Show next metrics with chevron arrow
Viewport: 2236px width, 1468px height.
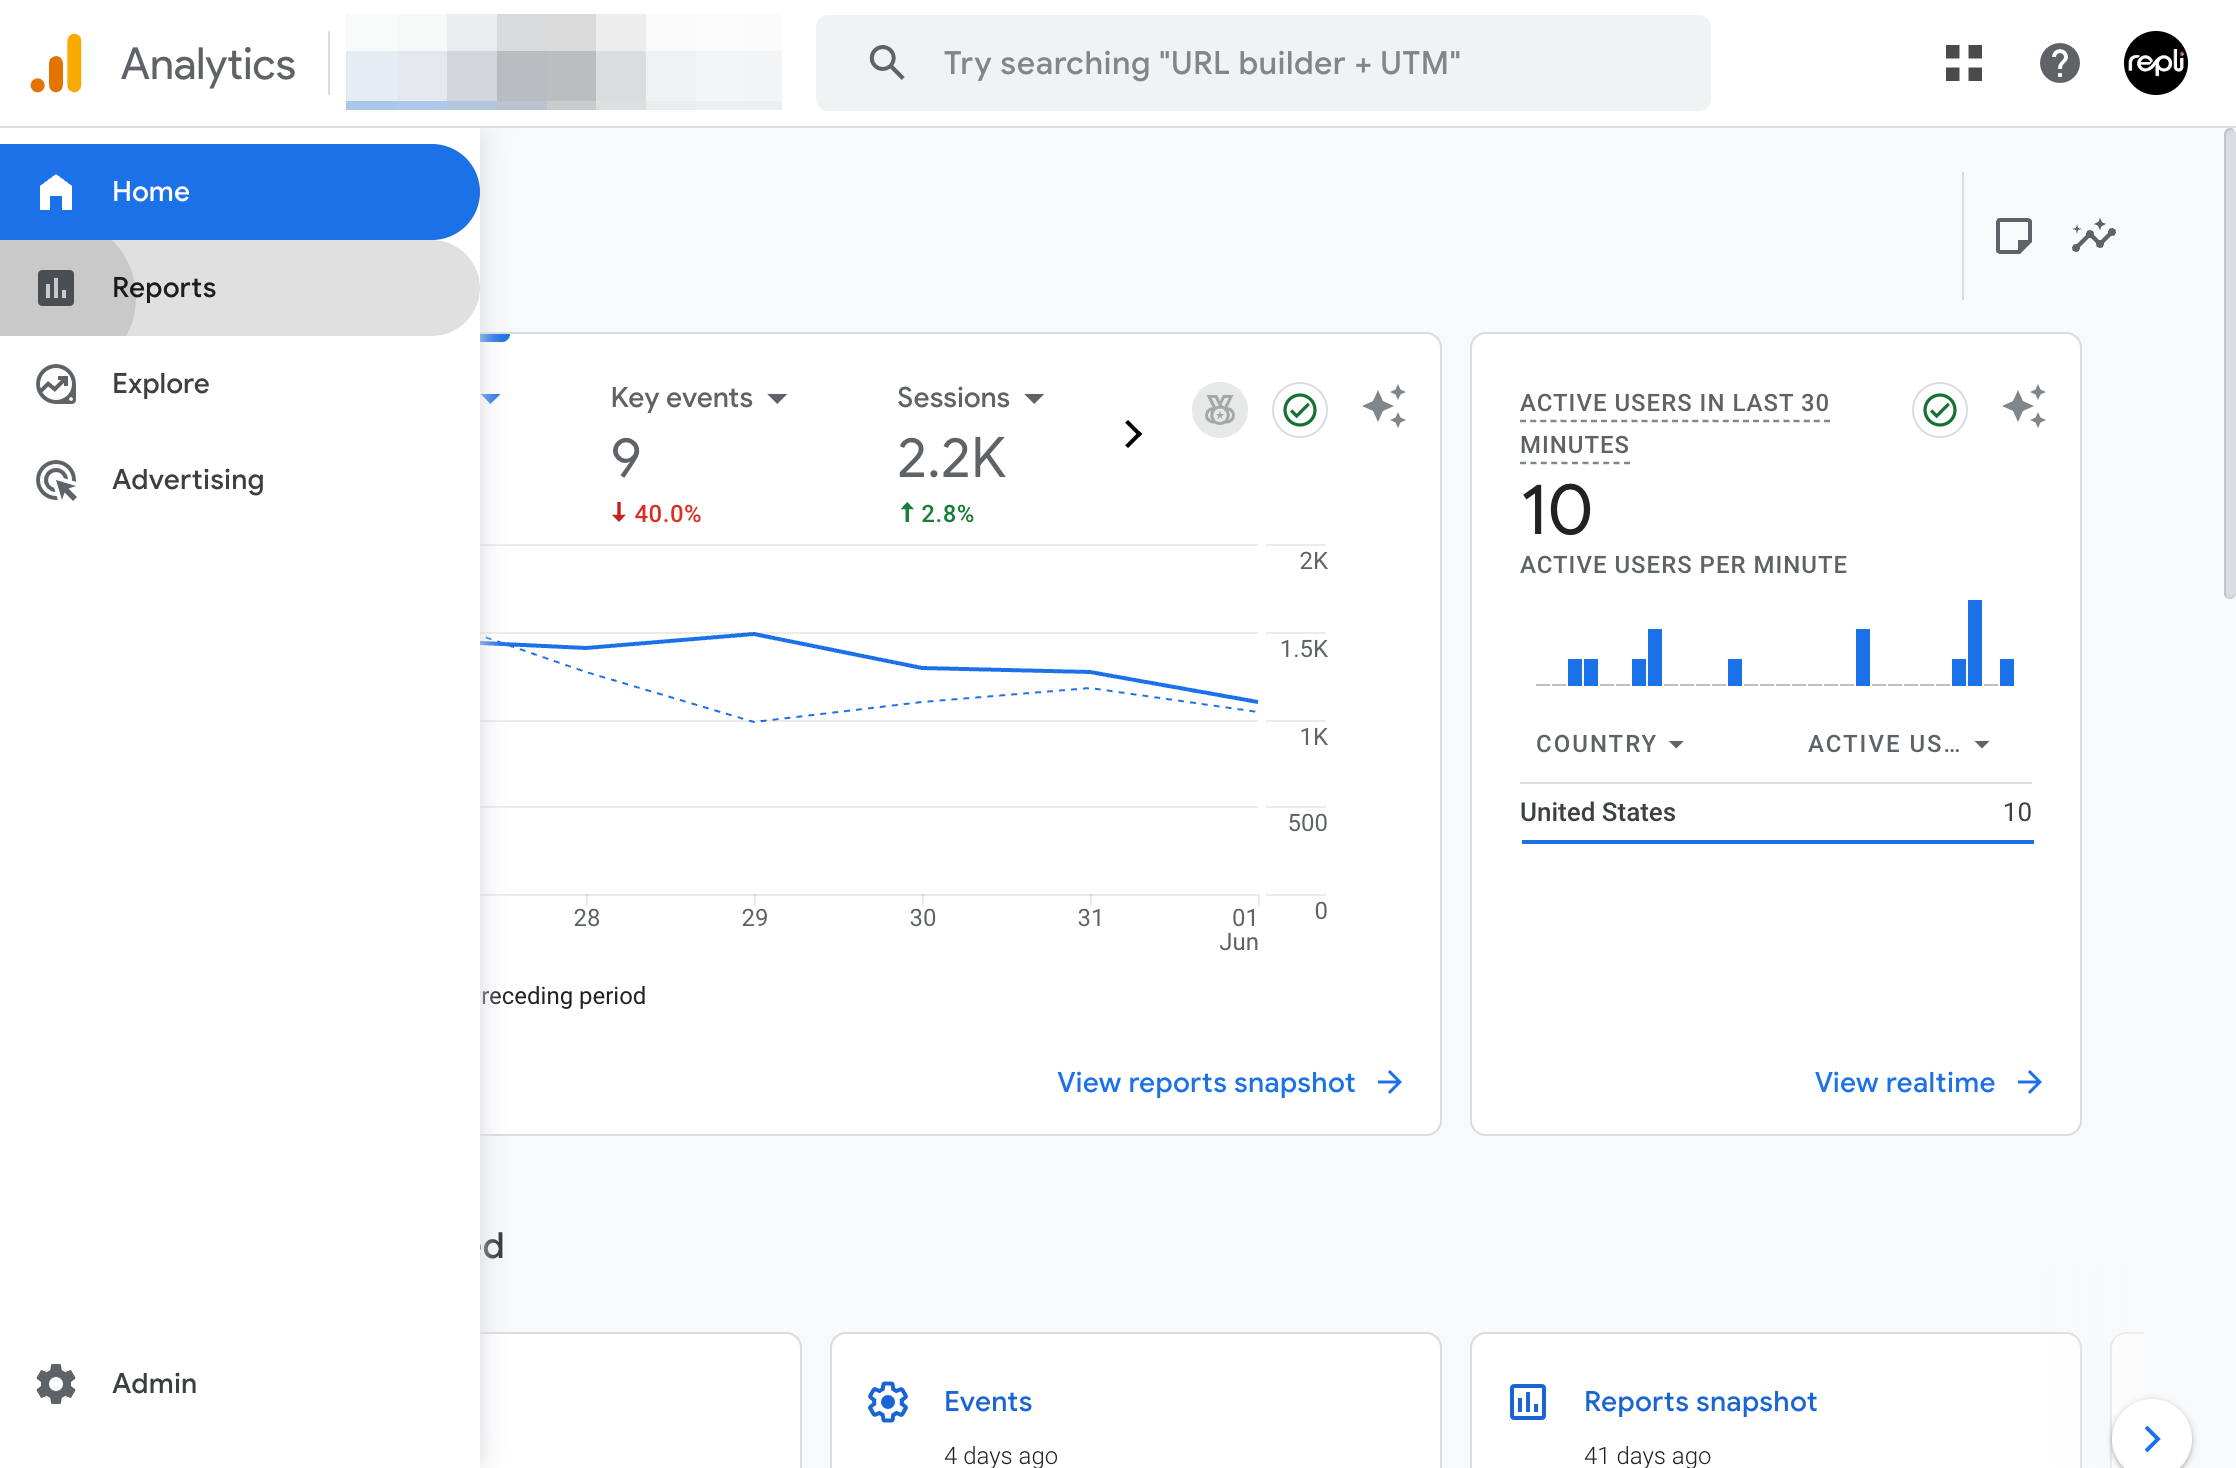click(1133, 434)
